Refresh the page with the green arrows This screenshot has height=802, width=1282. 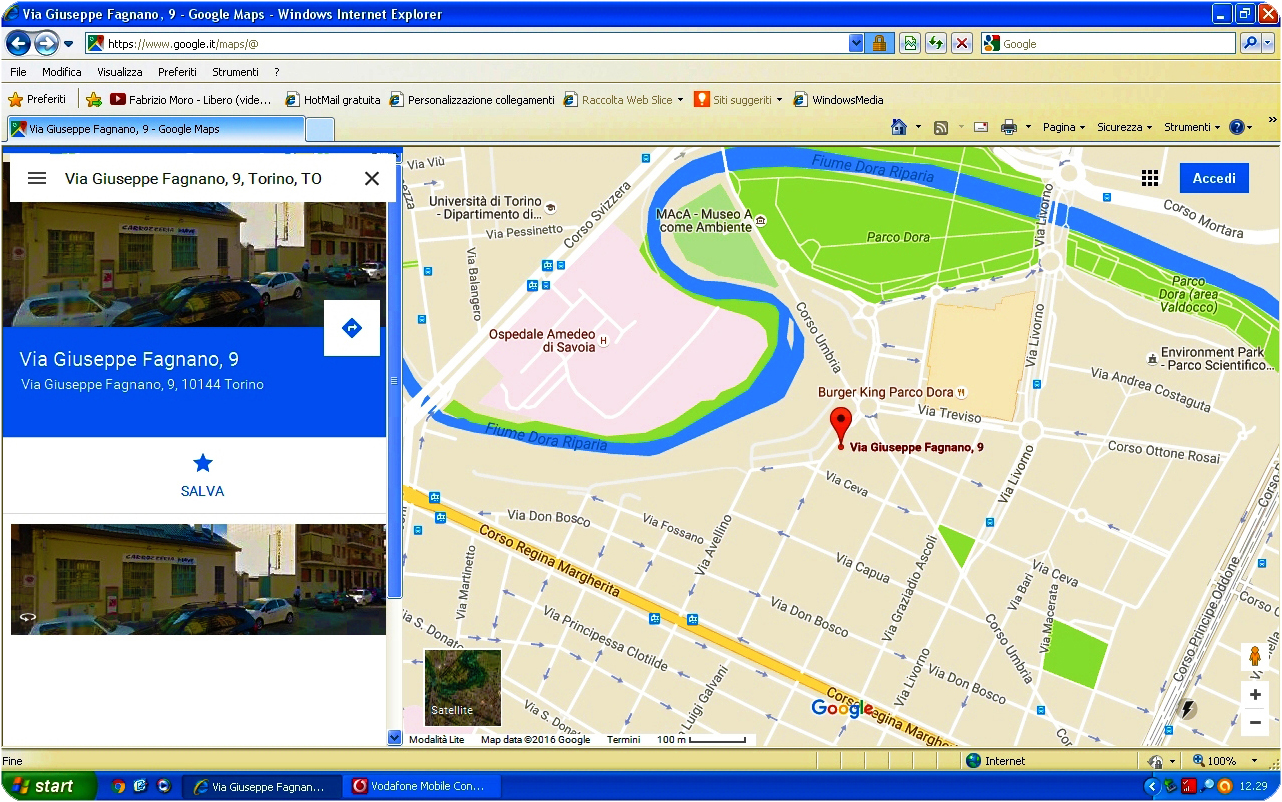[935, 43]
